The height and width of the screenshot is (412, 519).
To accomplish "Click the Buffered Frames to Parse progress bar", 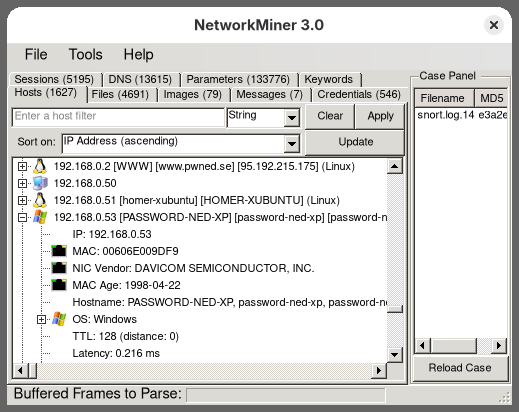I will [x=286, y=396].
